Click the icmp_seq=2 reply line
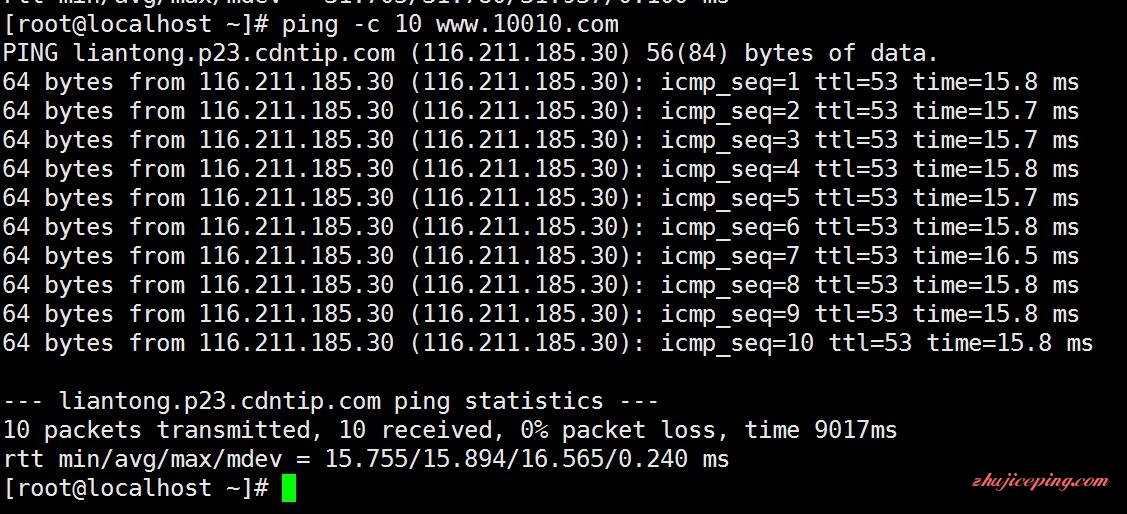 point(540,111)
